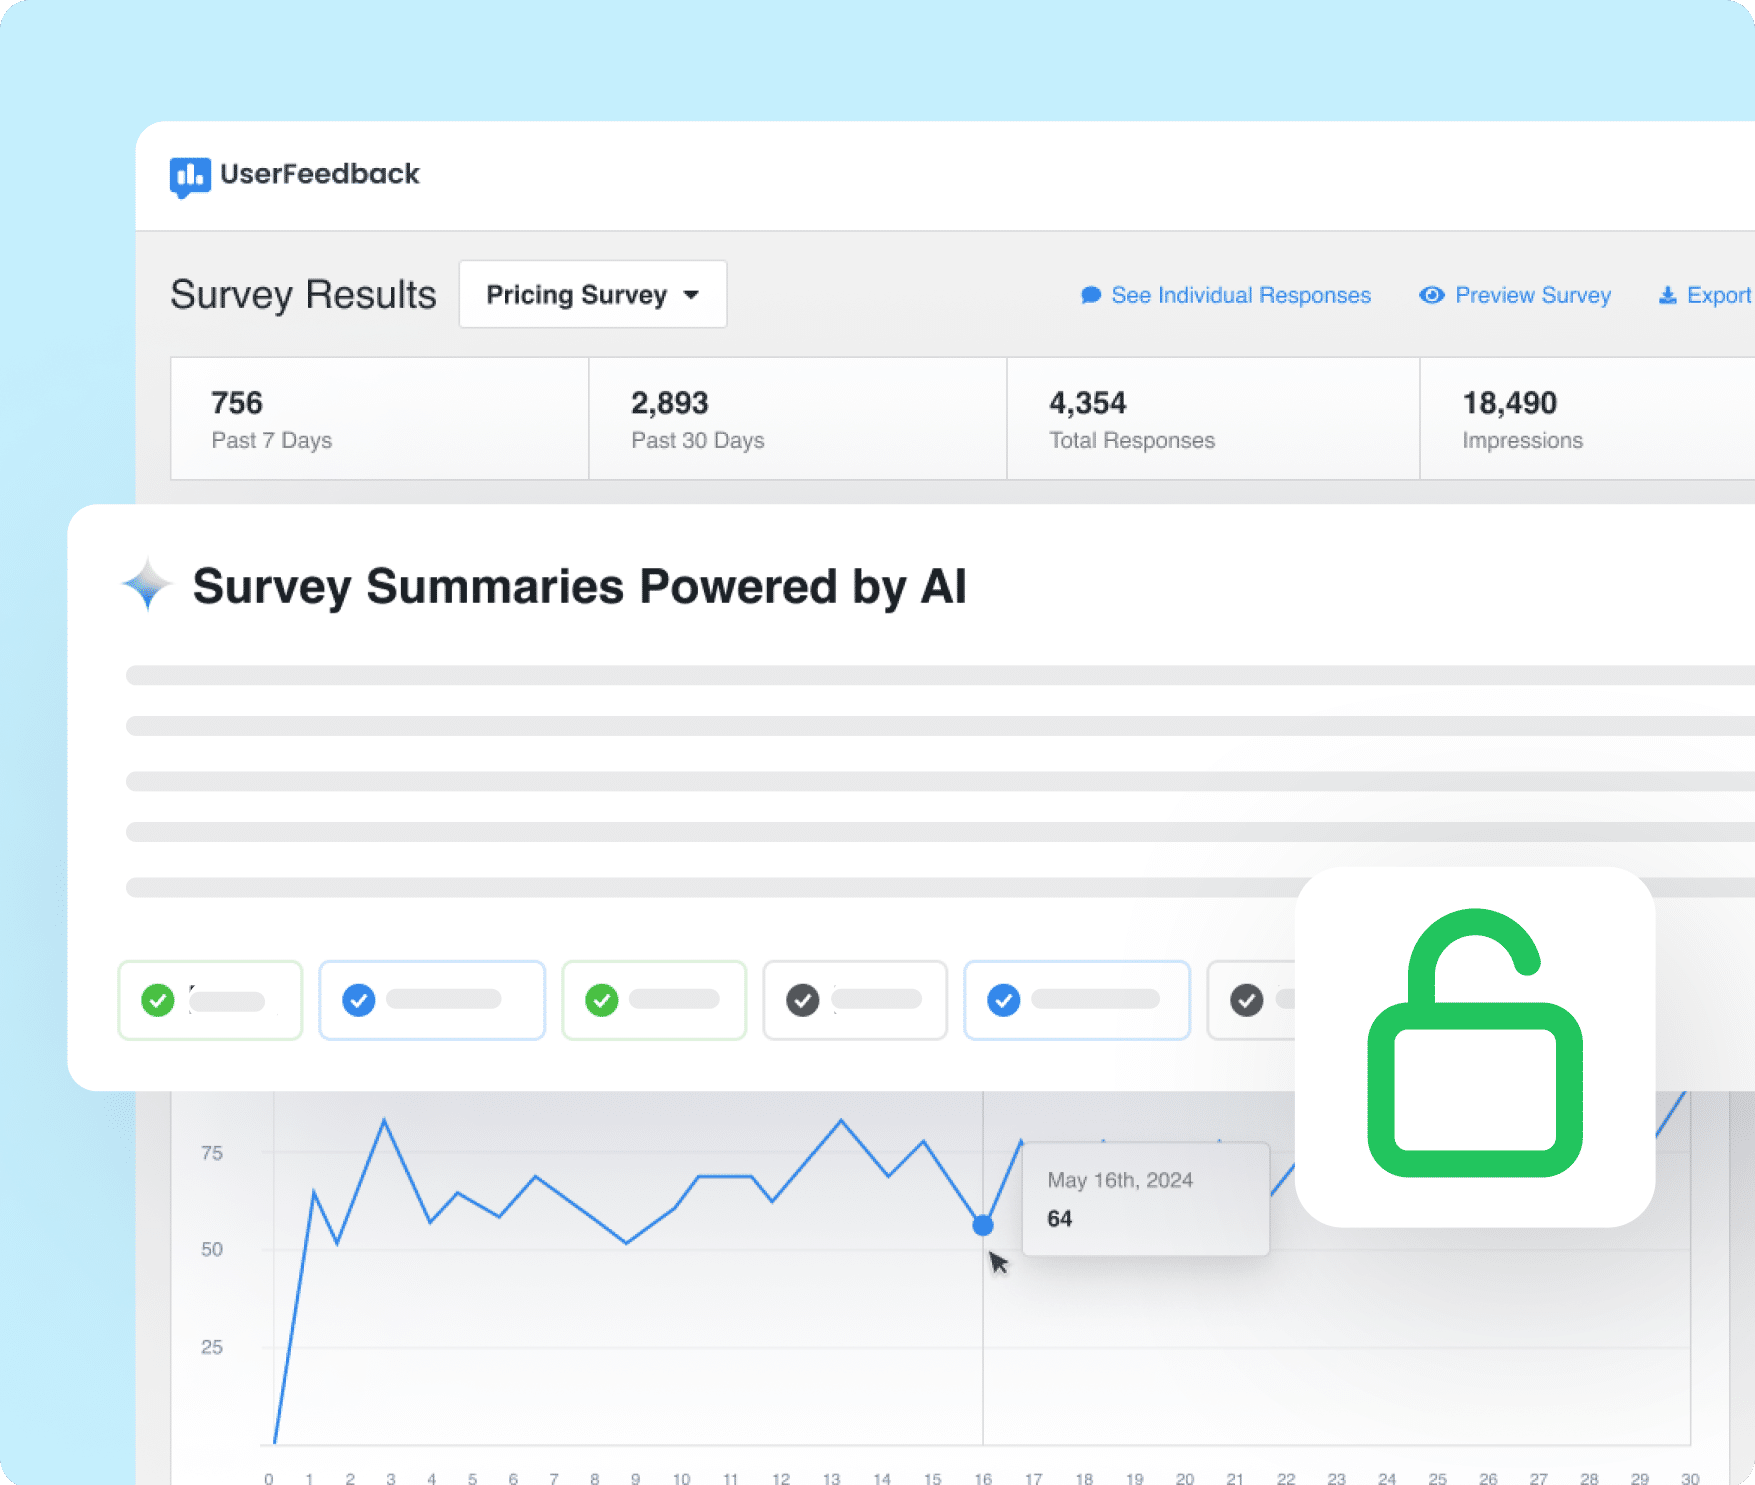Click the speech bubble responses icon
1755x1485 pixels.
1091,295
